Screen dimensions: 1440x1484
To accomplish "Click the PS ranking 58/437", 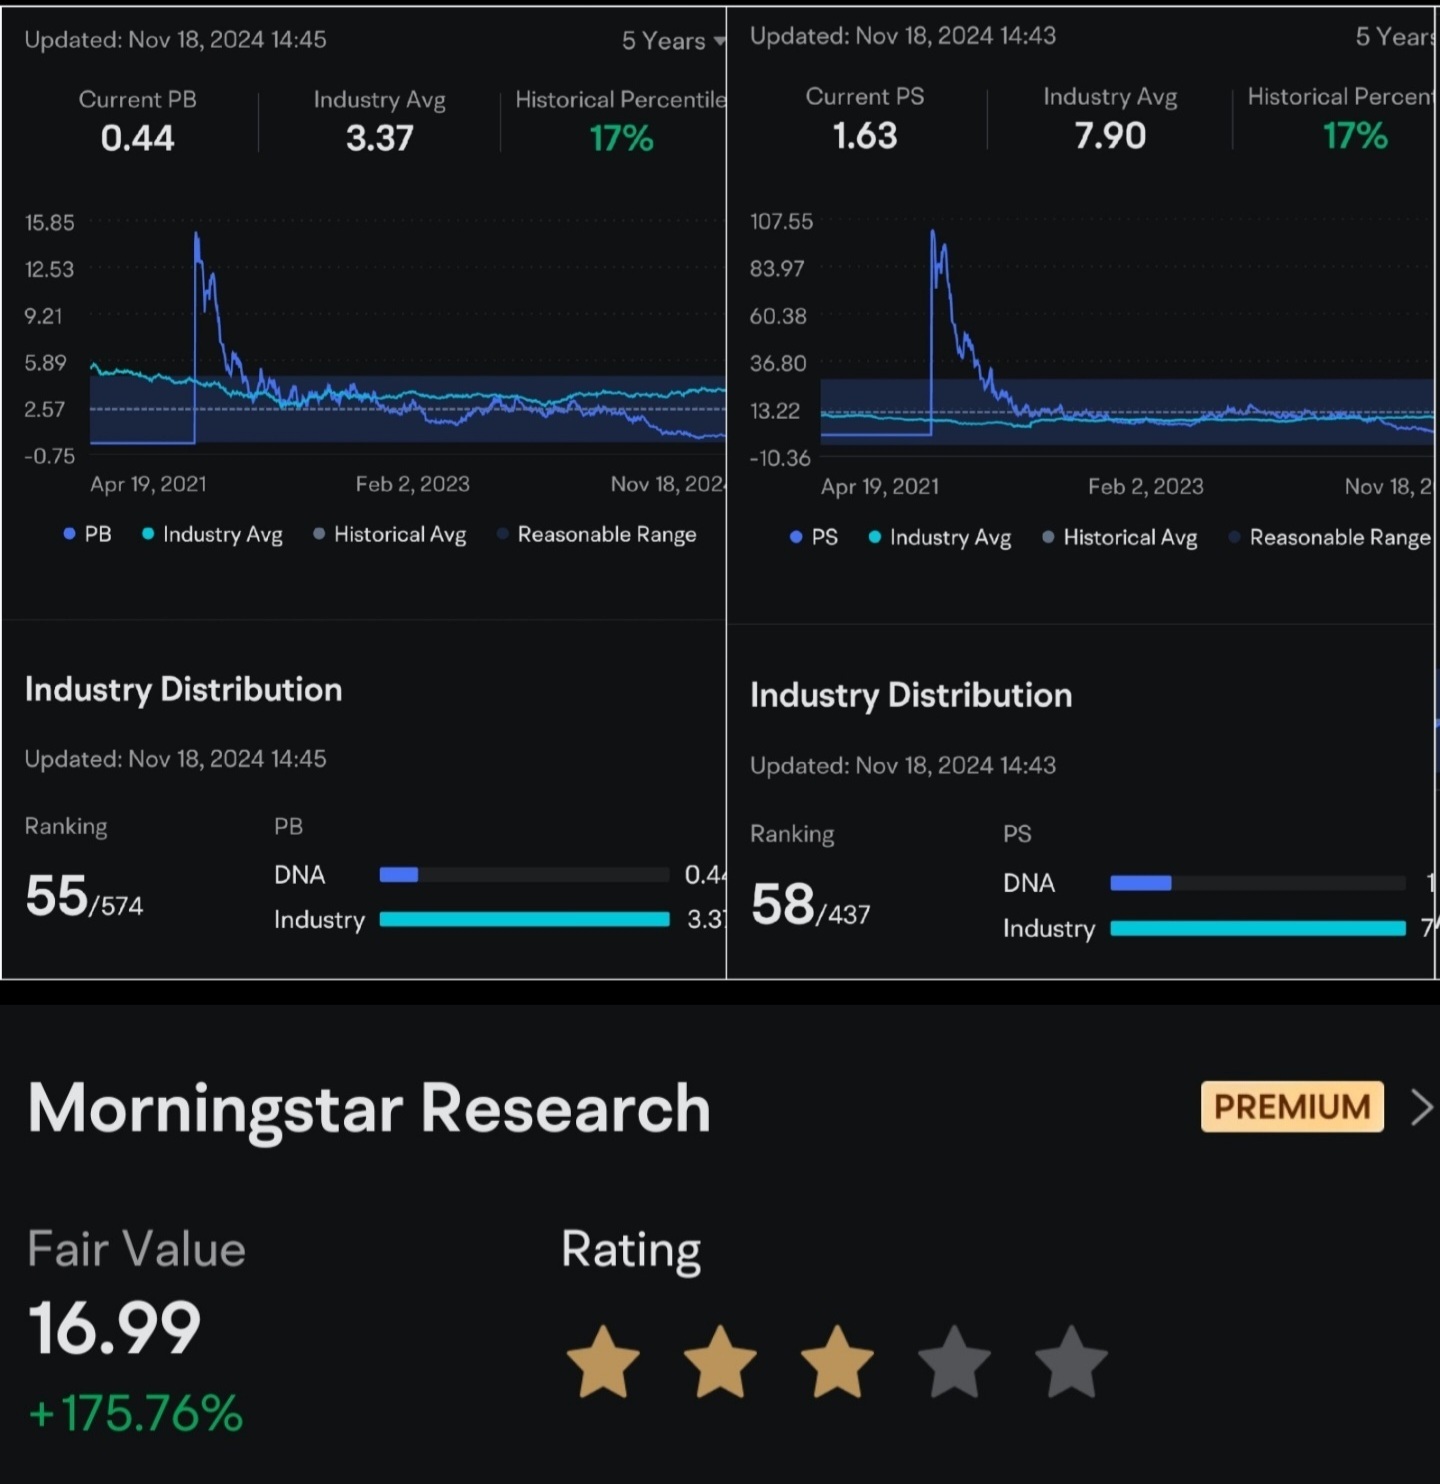I will point(810,905).
